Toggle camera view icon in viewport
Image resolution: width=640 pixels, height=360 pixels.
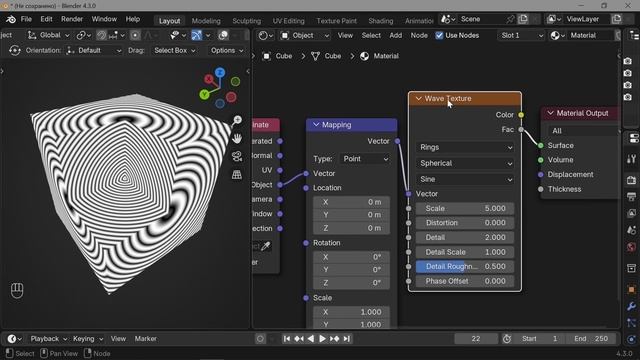(x=237, y=156)
